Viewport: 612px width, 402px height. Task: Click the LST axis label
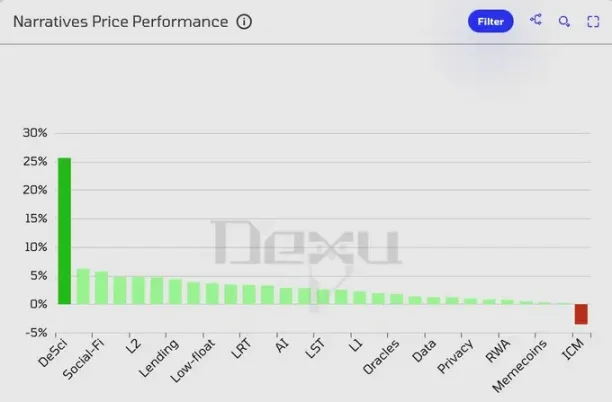(314, 350)
